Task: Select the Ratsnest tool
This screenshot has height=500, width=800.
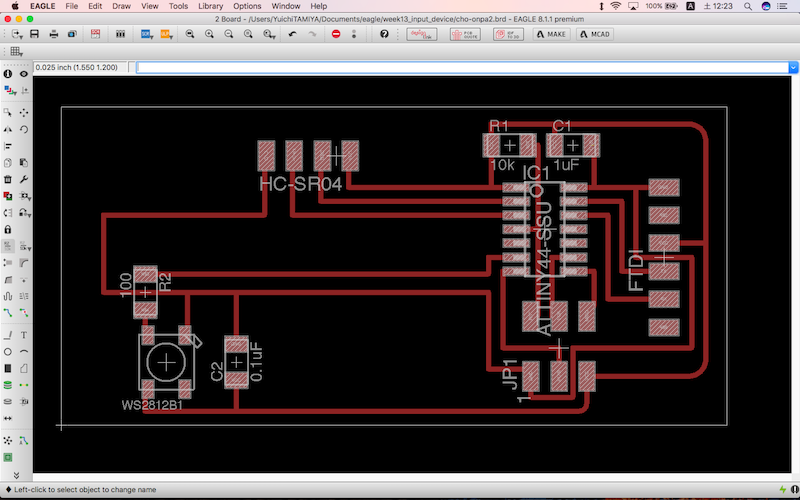Action: [8, 440]
